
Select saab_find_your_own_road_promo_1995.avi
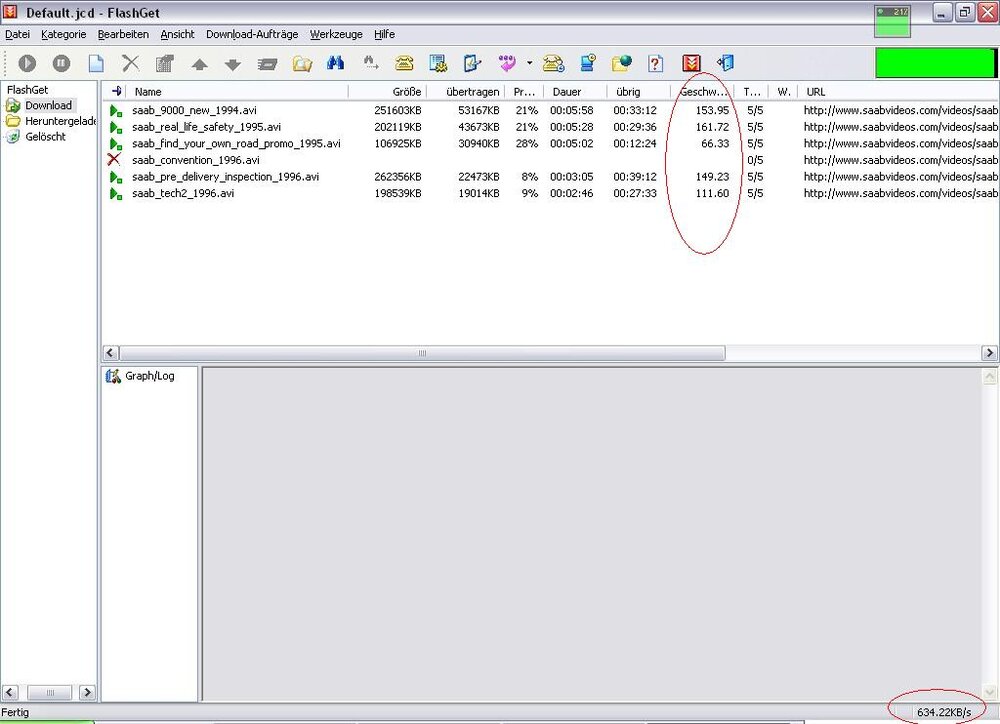(x=550, y=144)
